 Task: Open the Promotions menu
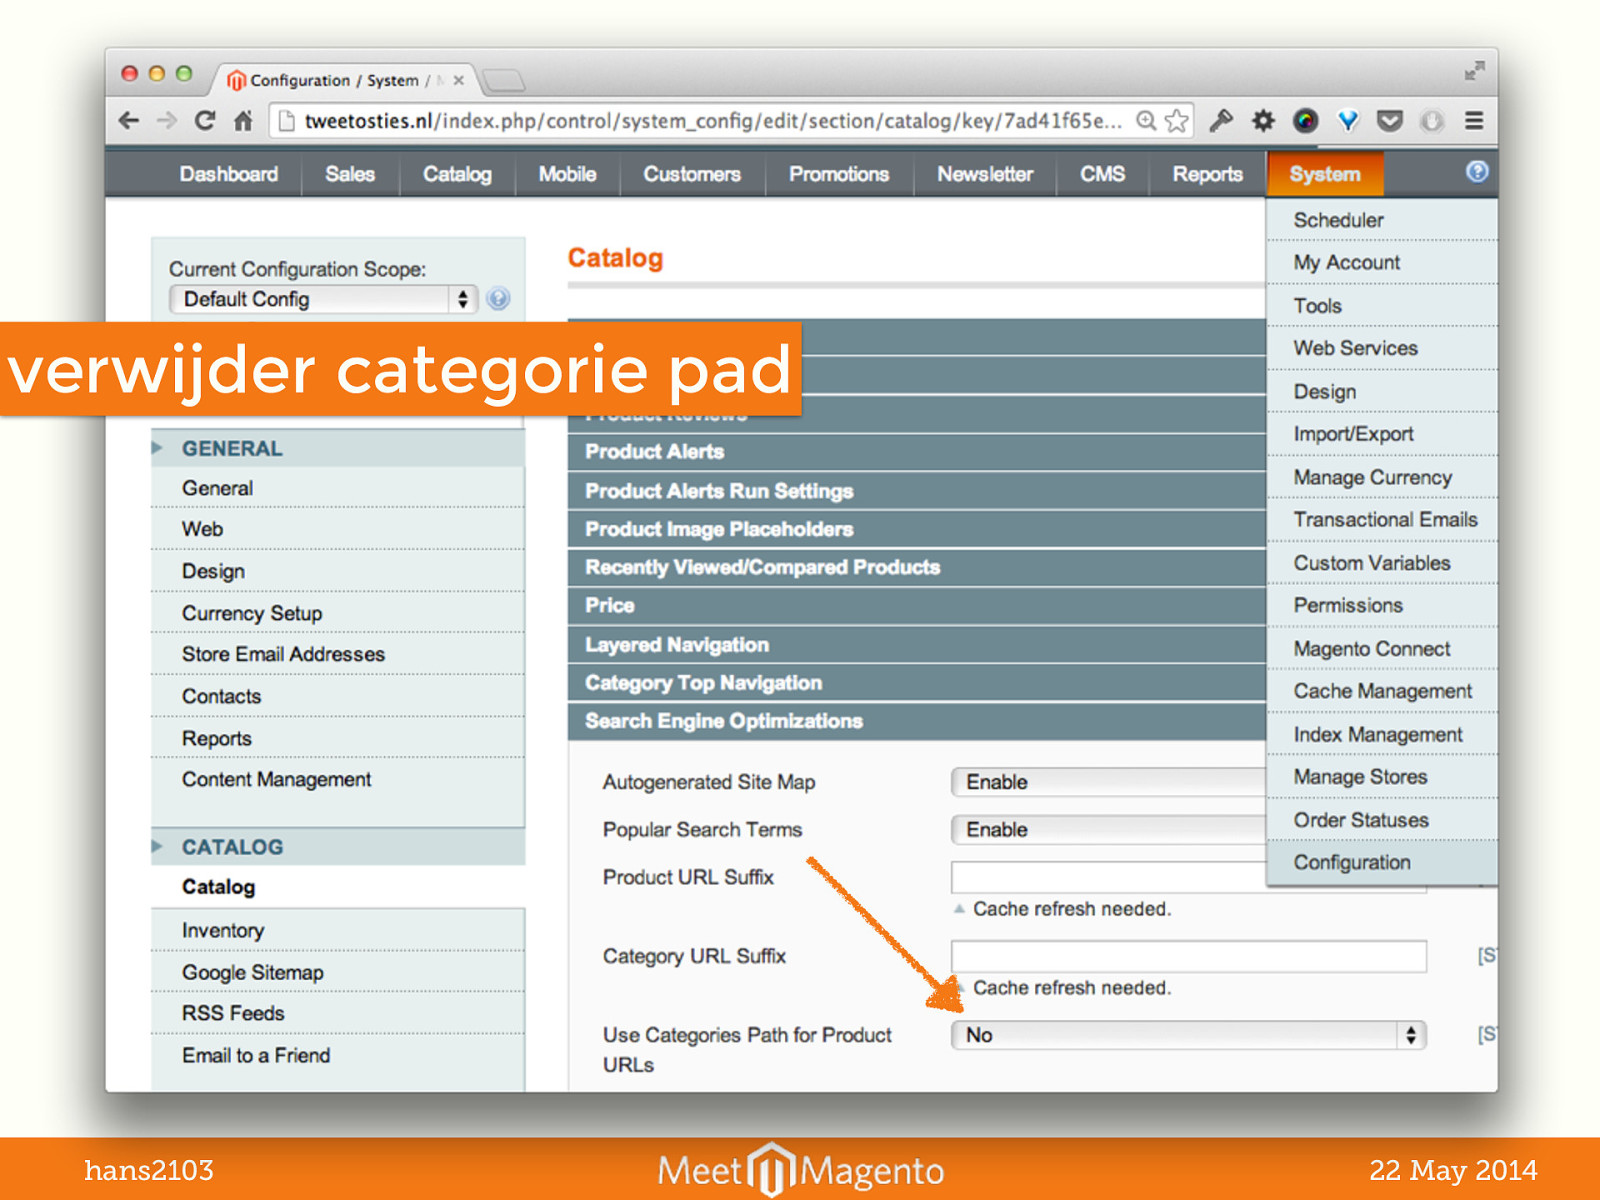[839, 174]
